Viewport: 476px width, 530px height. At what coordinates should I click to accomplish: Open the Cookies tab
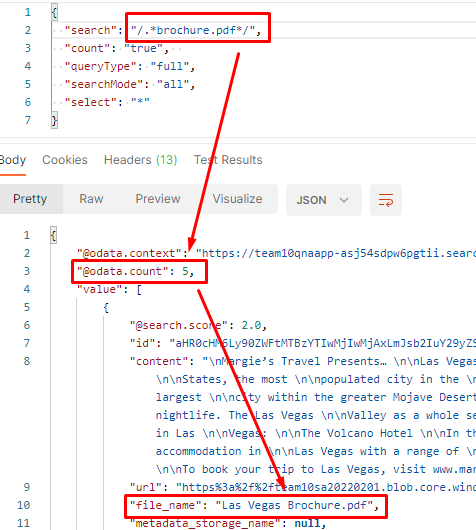click(x=65, y=160)
